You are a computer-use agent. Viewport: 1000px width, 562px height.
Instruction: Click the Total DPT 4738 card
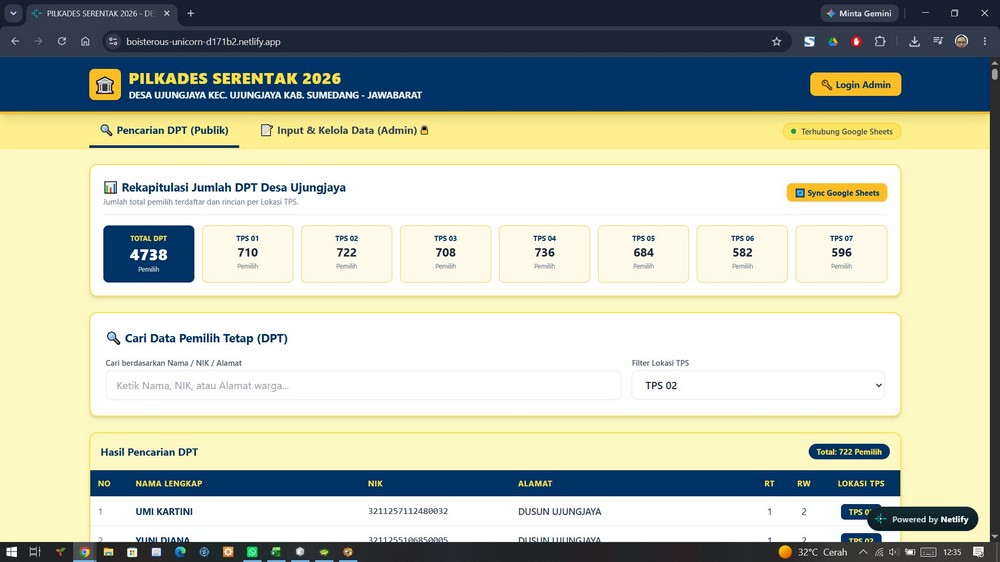pyautogui.click(x=149, y=254)
